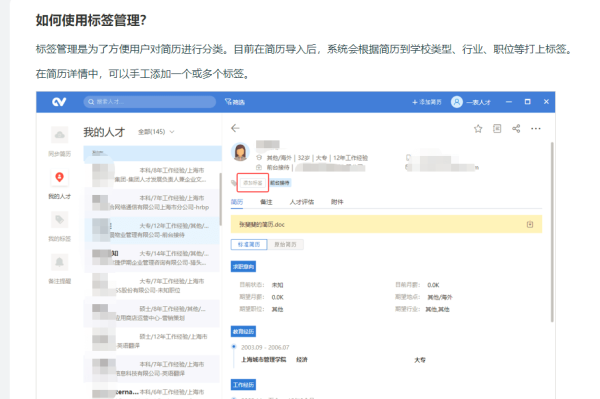Screen dimensions: 600x399
Task: Select candidate row 本科/8年工作经验/上海市
Action: (152, 175)
